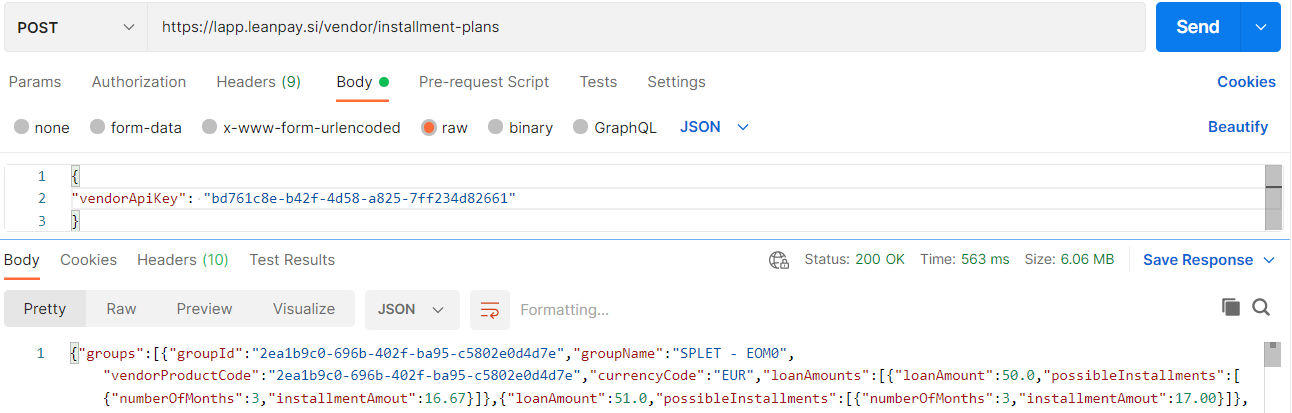This screenshot has height=413, width=1292.
Task: Open the Cookies link at right
Action: point(1246,82)
